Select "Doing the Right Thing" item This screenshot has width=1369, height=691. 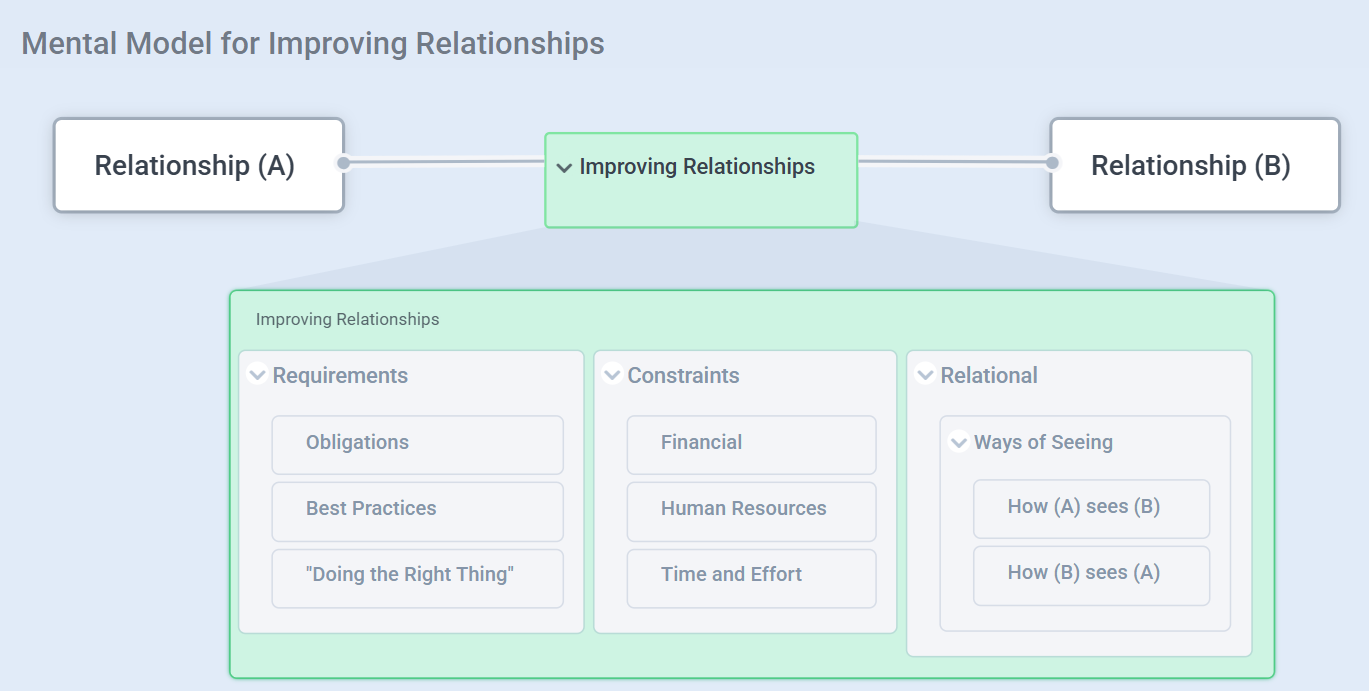coord(417,575)
